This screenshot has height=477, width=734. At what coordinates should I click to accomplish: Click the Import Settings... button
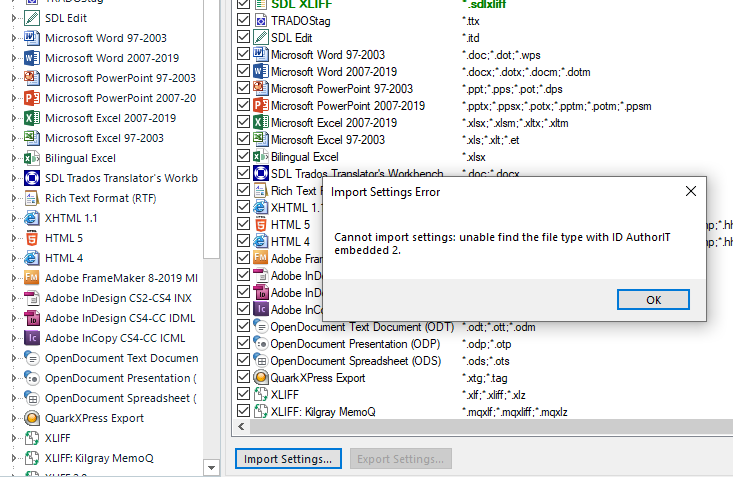[x=288, y=459]
